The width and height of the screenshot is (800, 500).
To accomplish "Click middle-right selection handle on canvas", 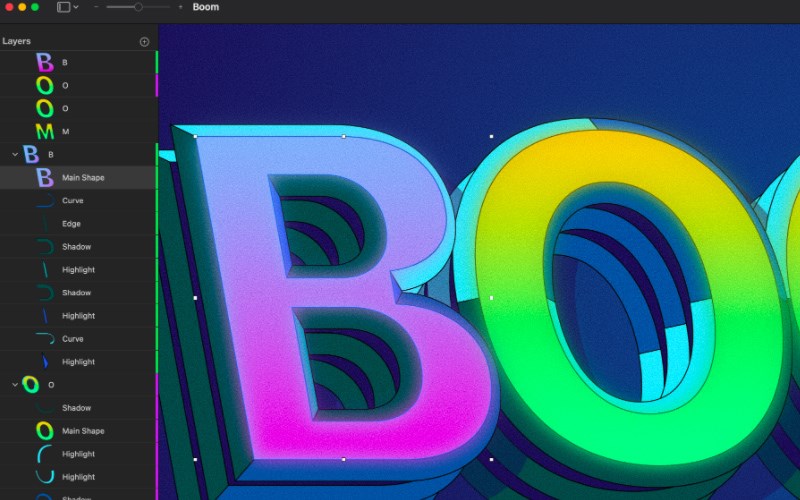I will coord(491,298).
